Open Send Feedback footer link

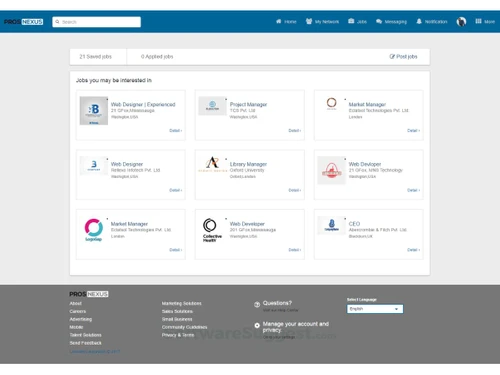pos(85,343)
